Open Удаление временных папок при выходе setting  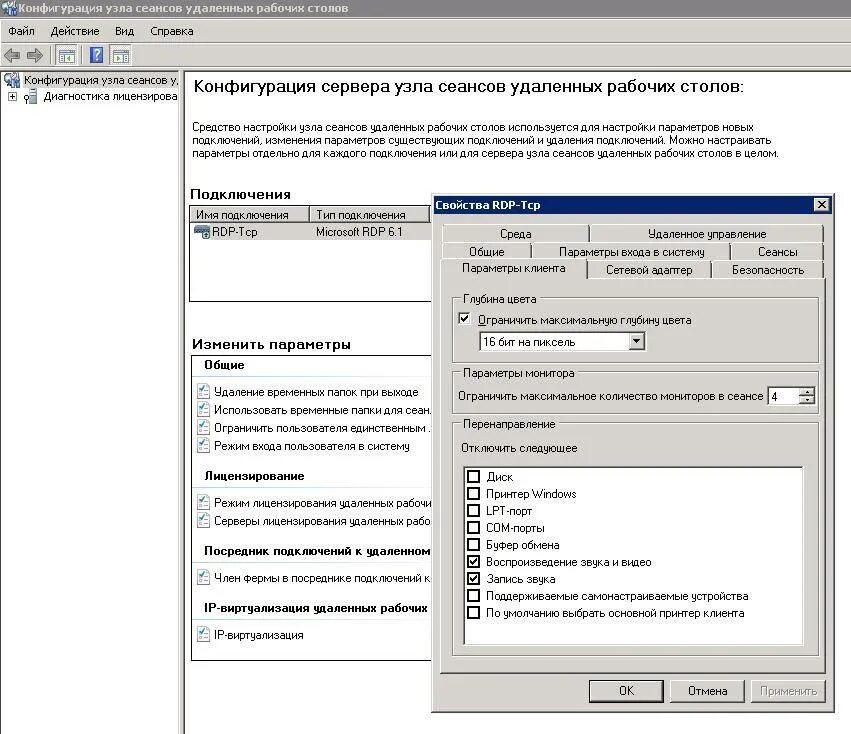(316, 392)
